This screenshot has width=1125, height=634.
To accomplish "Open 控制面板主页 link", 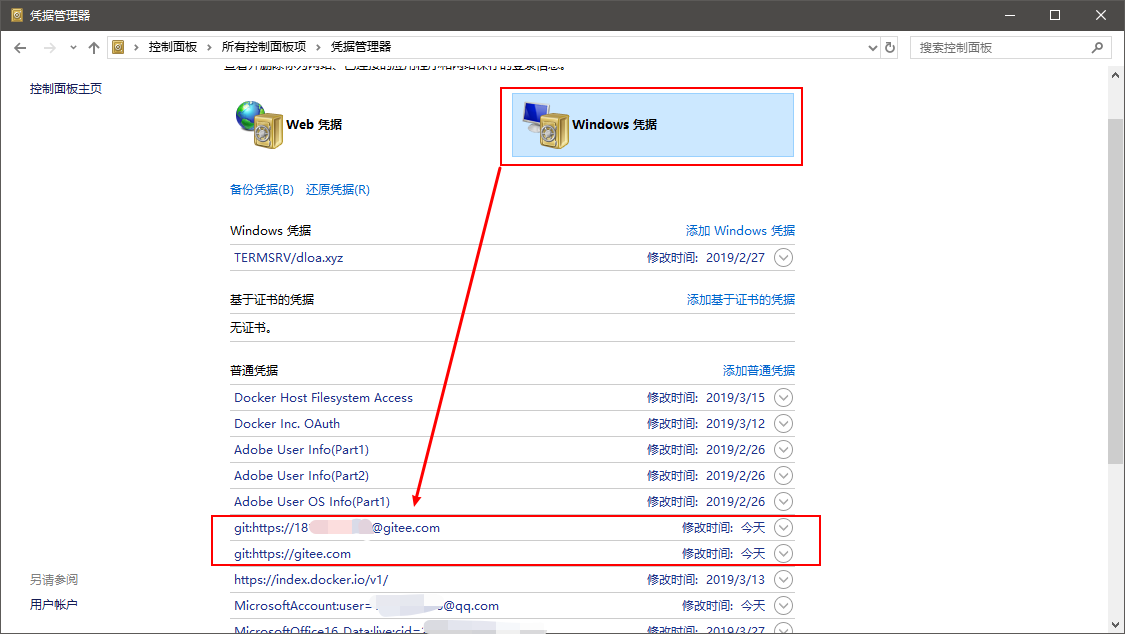I will (x=66, y=88).
